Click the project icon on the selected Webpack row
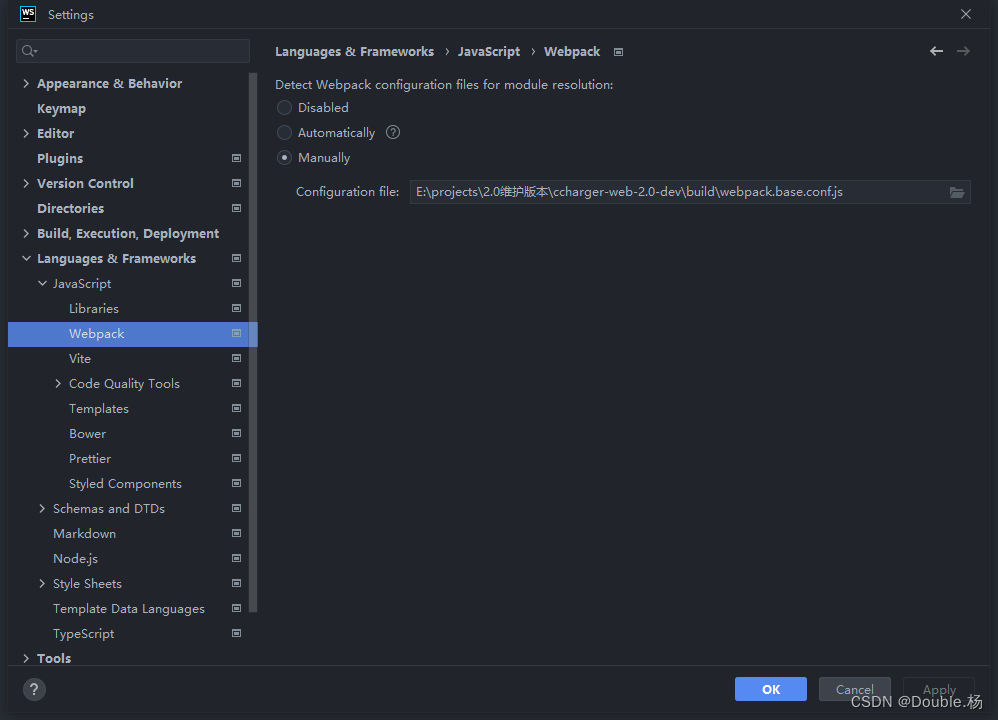Screen dimensions: 998x720 coord(236,334)
